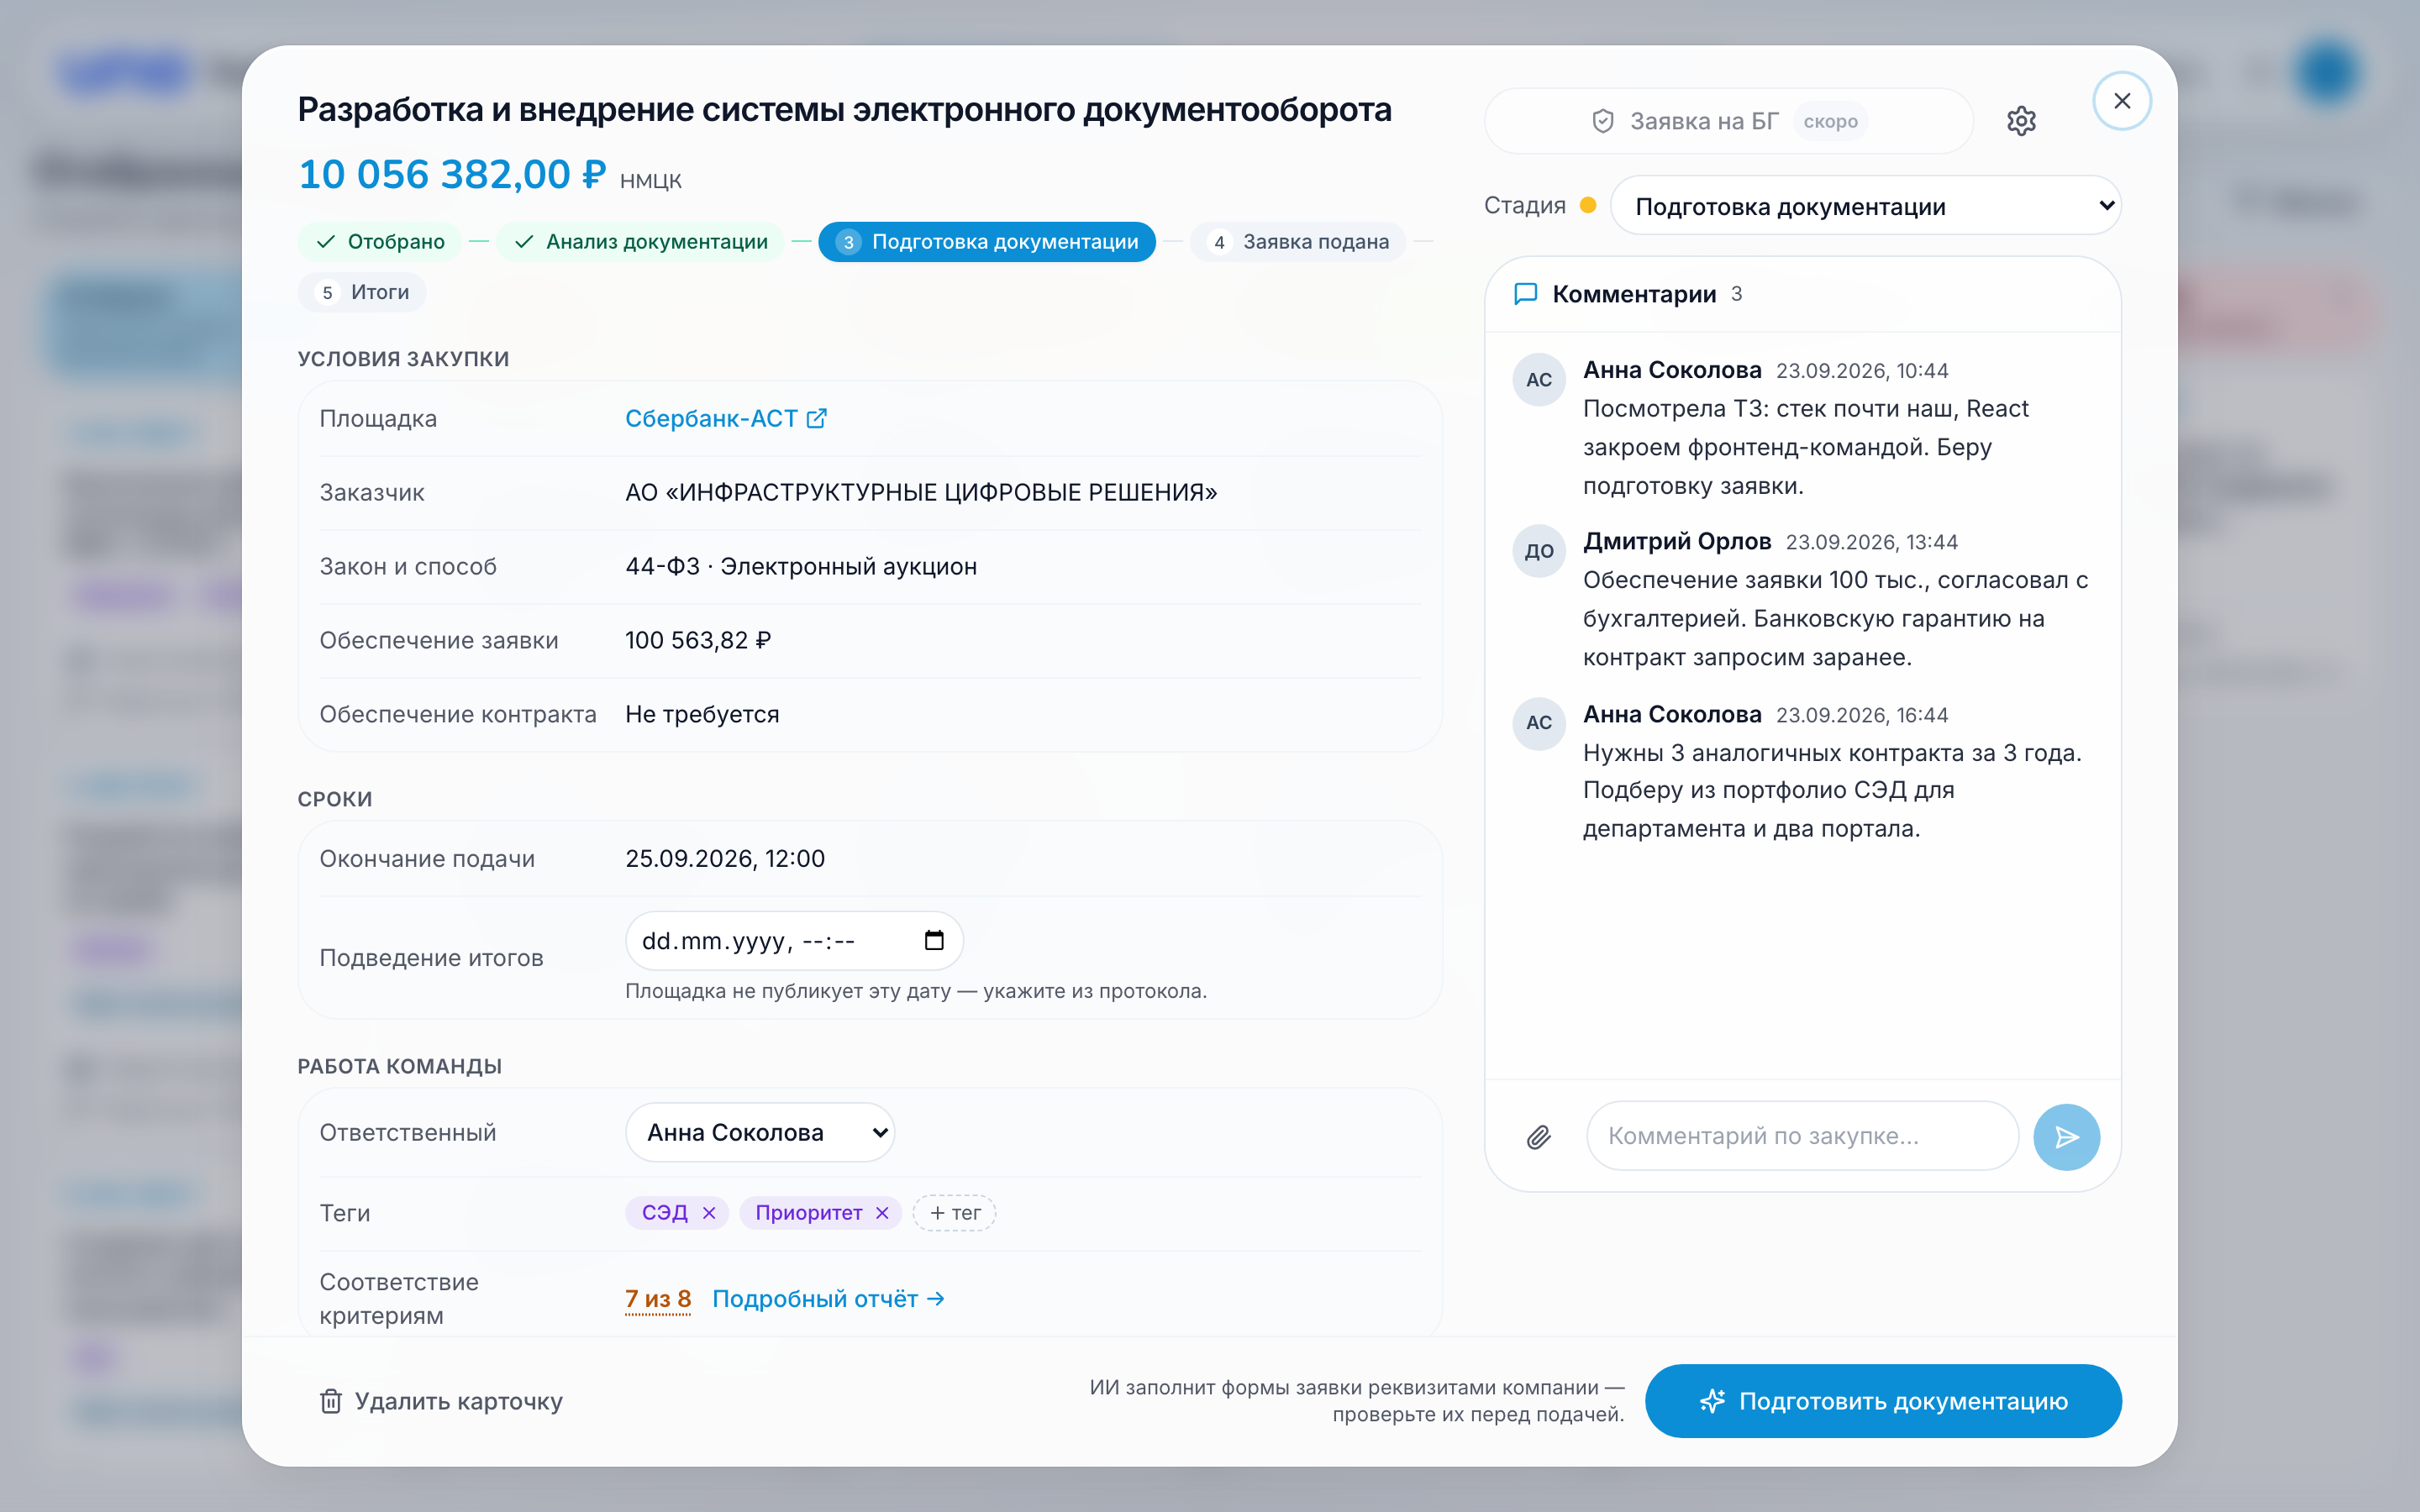Add a new tag with + тег

955,1213
